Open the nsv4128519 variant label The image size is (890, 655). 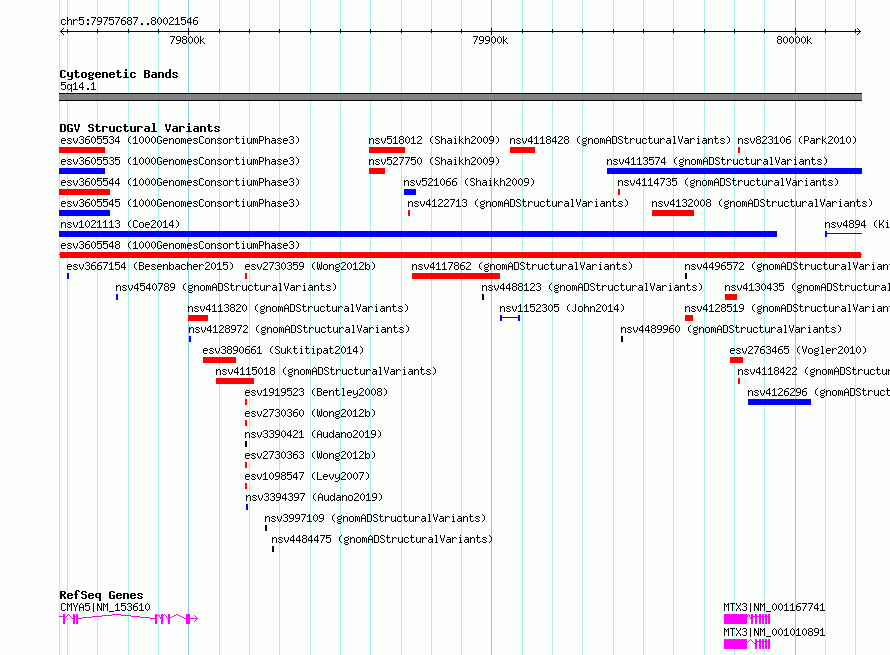pyautogui.click(x=787, y=308)
